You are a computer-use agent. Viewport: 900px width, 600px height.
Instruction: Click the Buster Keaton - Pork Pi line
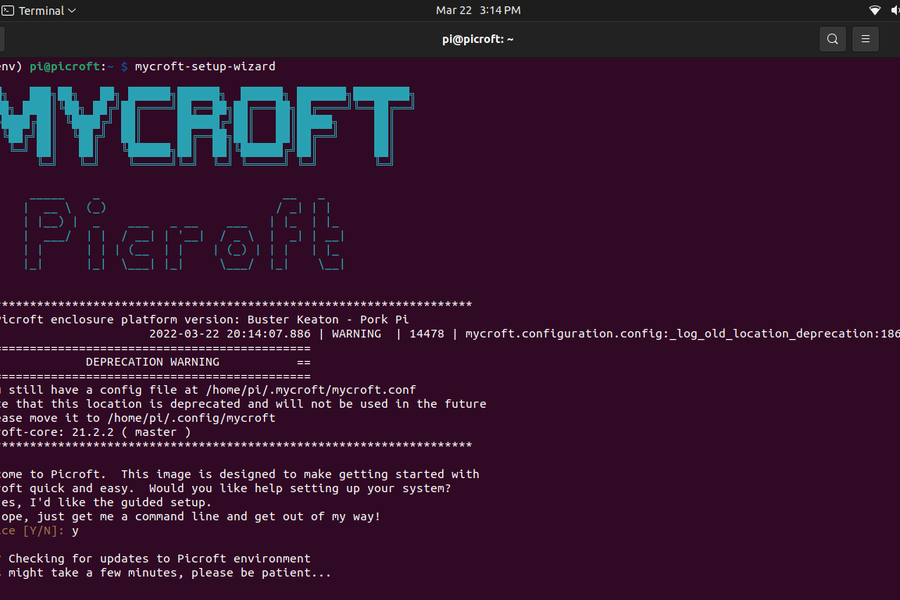coord(204,319)
